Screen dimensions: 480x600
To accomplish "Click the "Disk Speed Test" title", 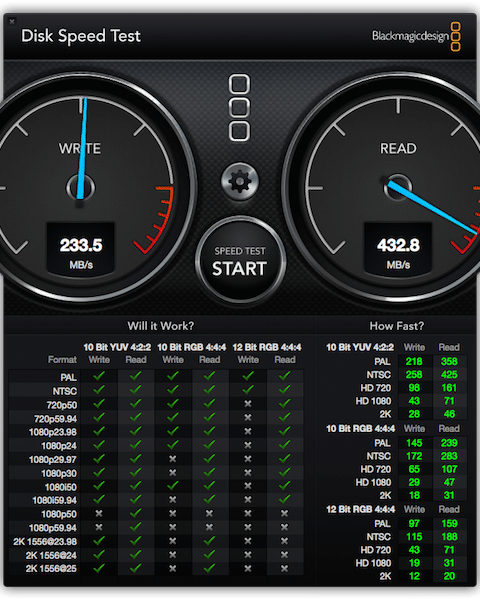I will (81, 36).
